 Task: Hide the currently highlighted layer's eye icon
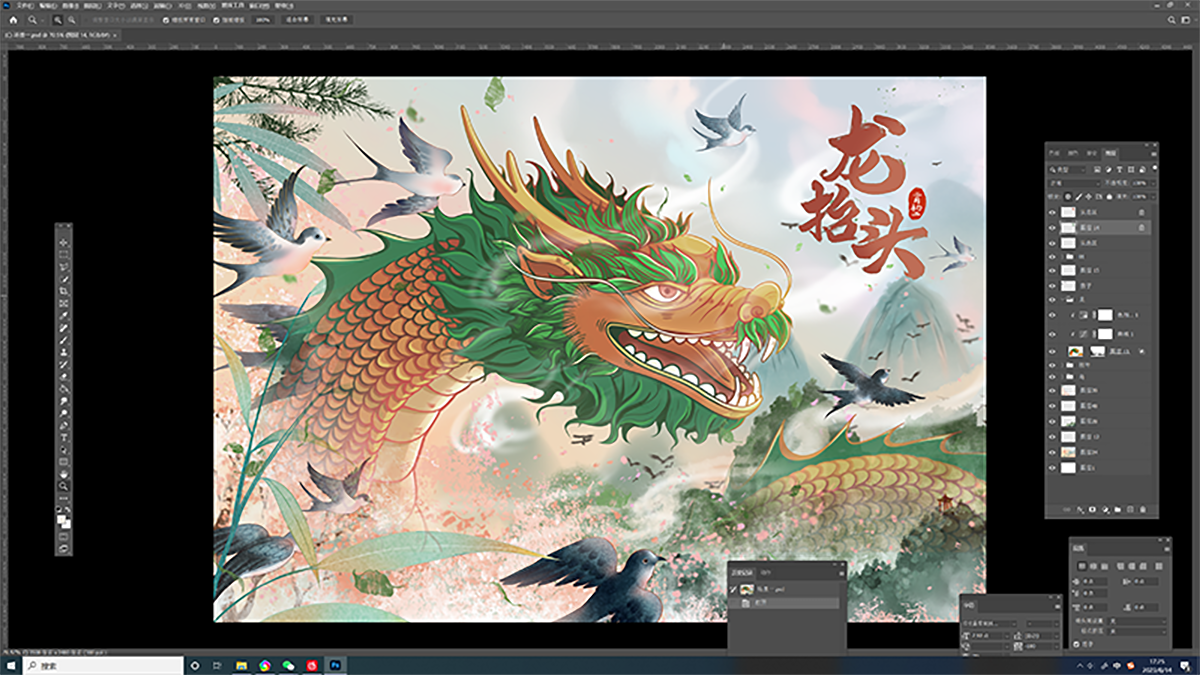click(1052, 228)
